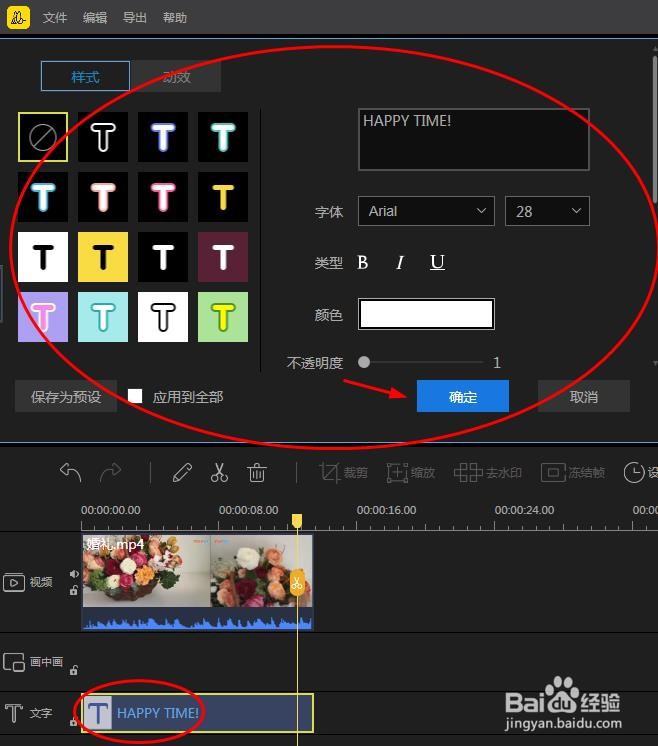Choose the yellow T on green style

(x=223, y=317)
